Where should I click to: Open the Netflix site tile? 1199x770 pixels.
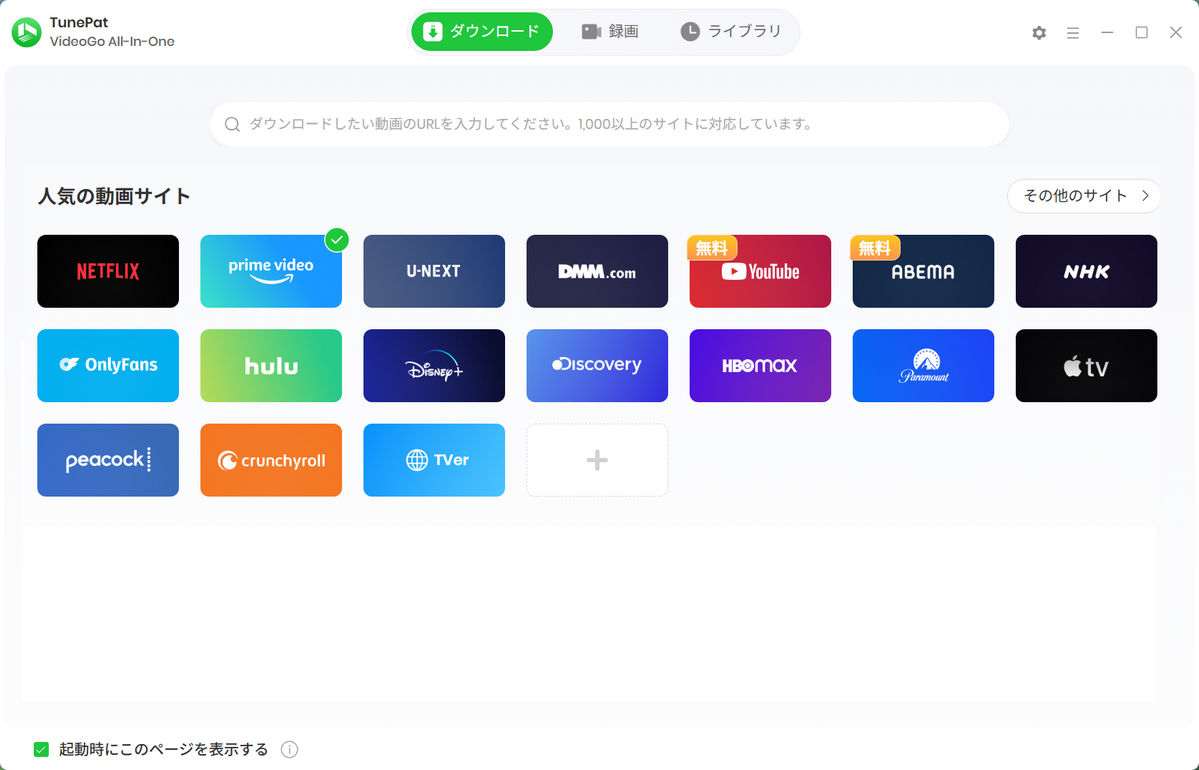[x=108, y=271]
